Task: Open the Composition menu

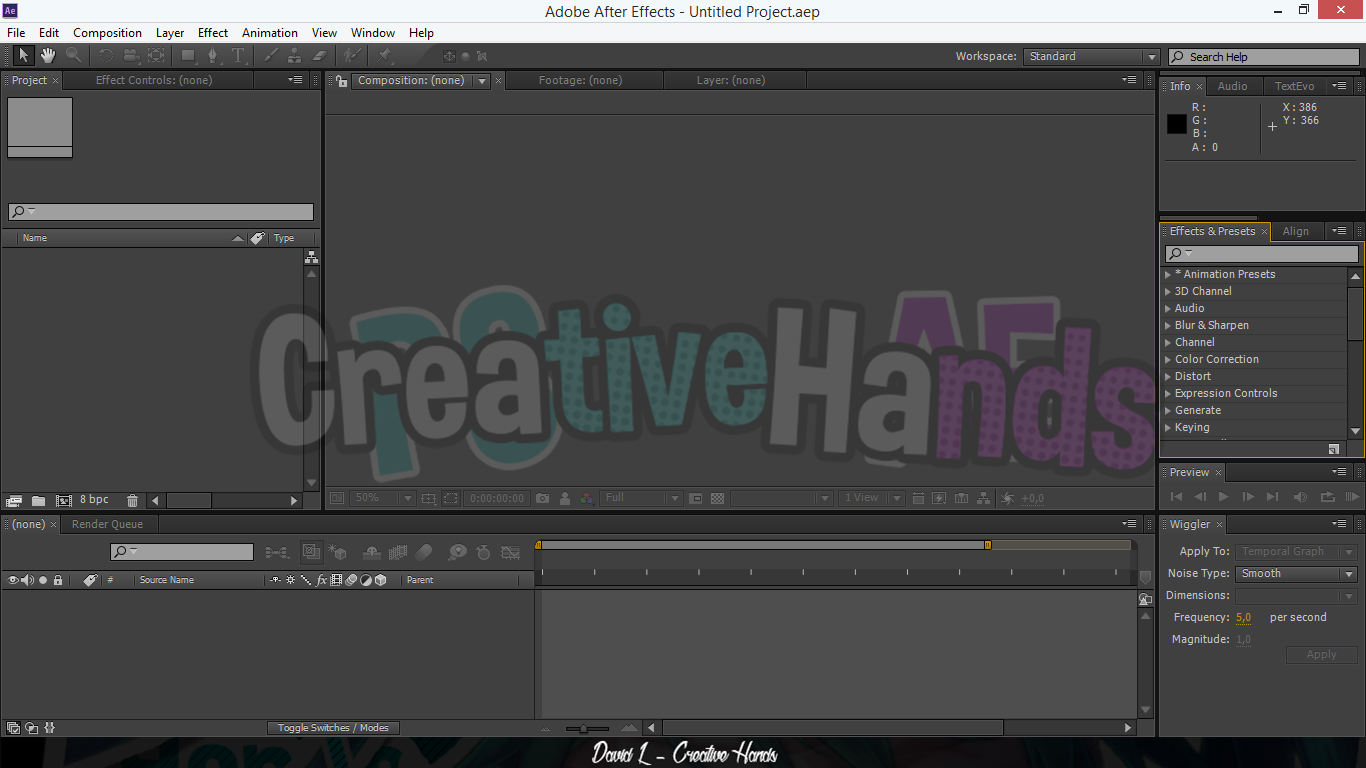Action: coord(107,33)
